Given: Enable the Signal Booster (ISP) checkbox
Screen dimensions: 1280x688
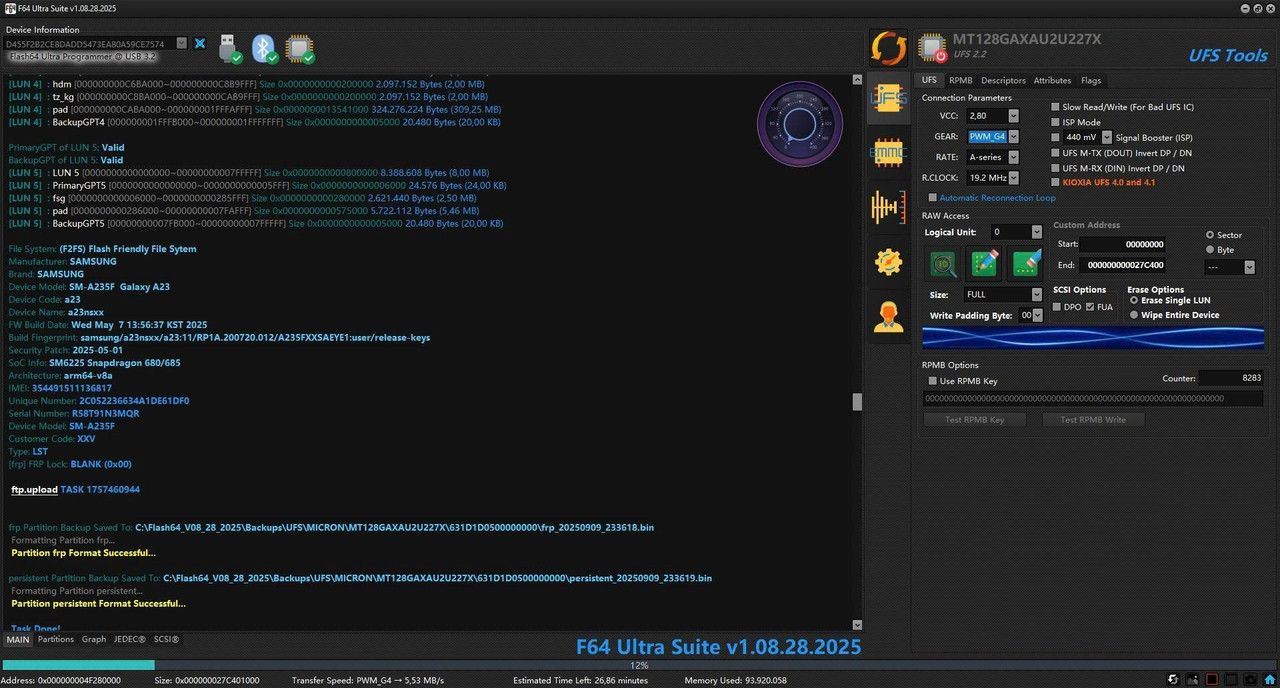Looking at the screenshot, I should coord(1055,138).
